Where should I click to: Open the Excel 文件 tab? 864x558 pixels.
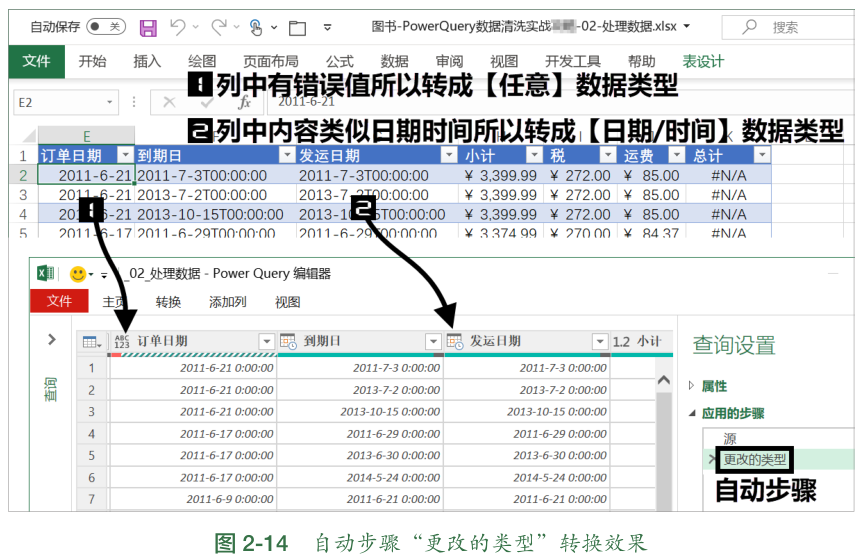click(x=36, y=61)
